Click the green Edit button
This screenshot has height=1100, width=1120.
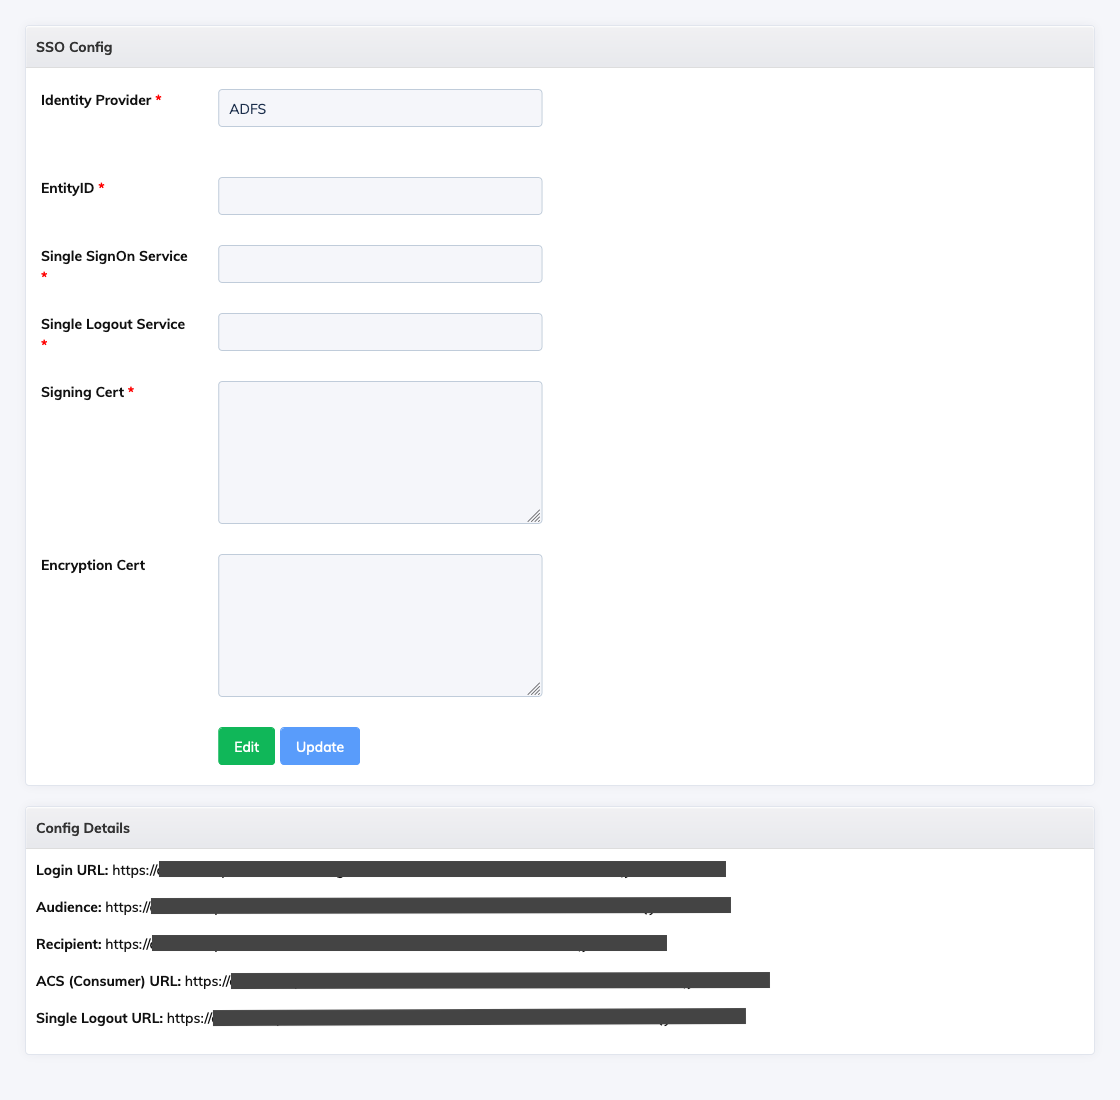point(246,746)
